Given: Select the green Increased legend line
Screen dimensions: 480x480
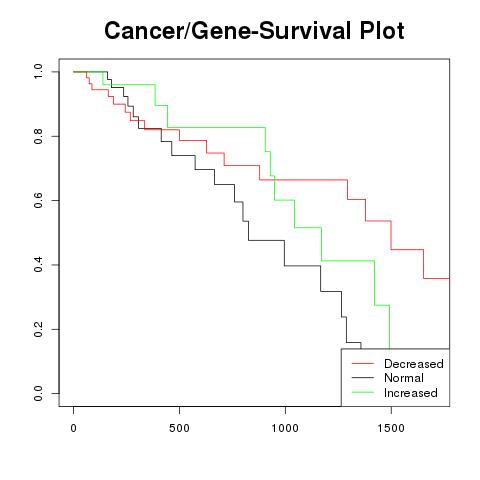Looking at the screenshot, I should pyautogui.click(x=363, y=392).
